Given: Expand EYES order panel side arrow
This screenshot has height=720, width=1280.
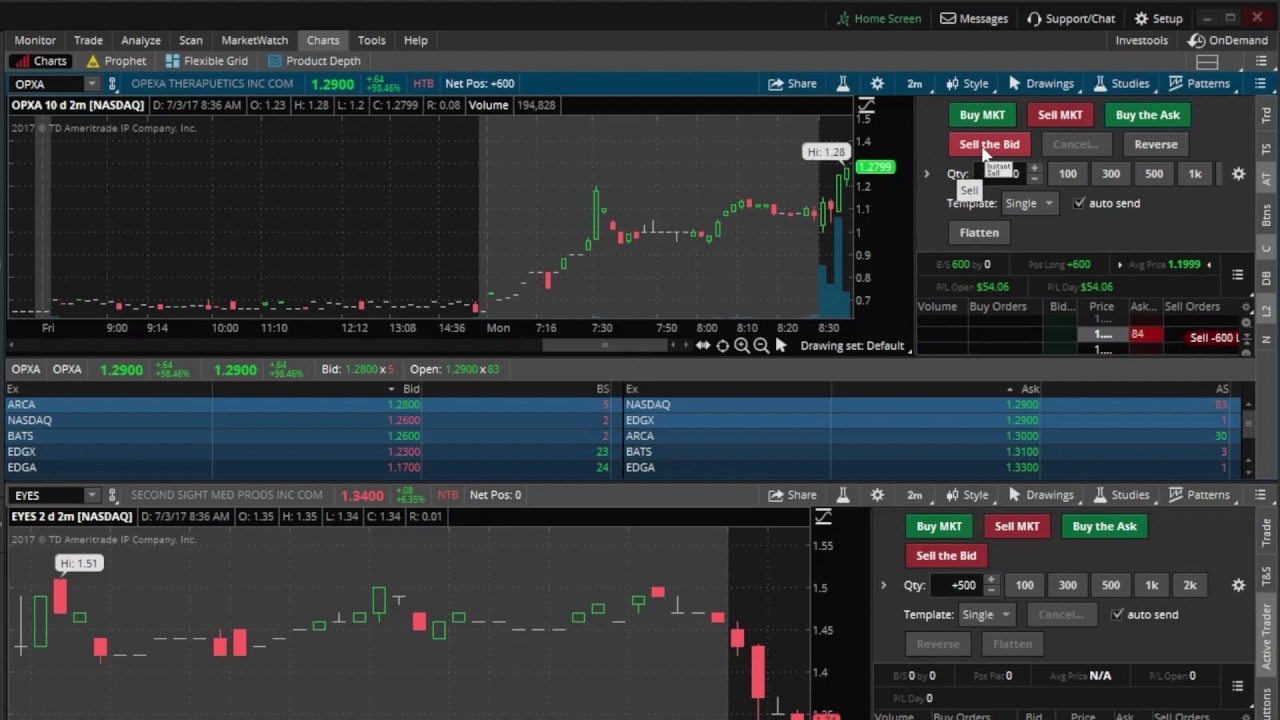Looking at the screenshot, I should (883, 585).
